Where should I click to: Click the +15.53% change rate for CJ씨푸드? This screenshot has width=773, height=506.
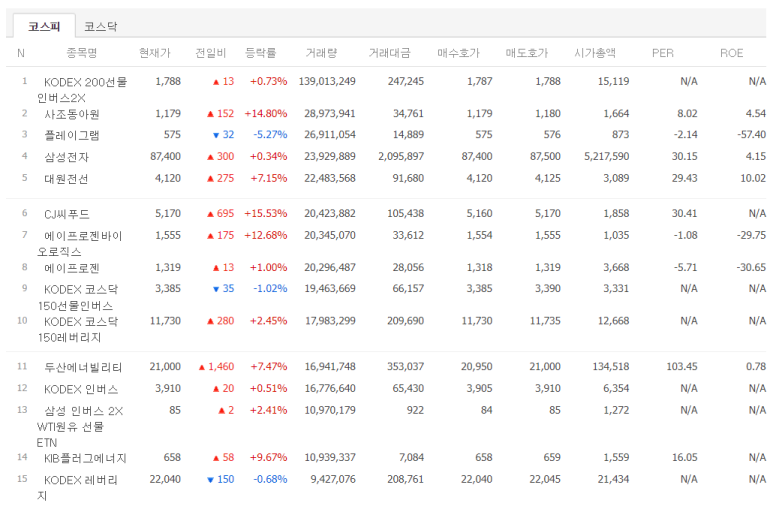266,214
